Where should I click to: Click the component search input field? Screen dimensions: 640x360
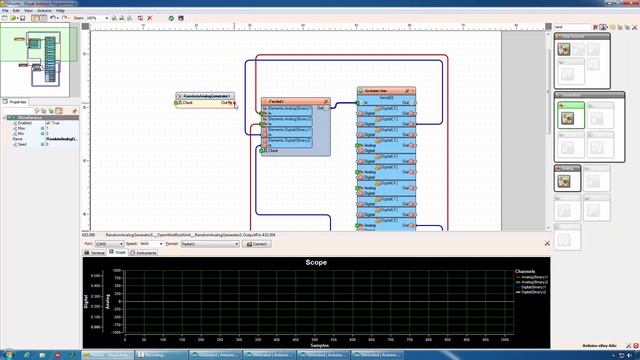573,27
